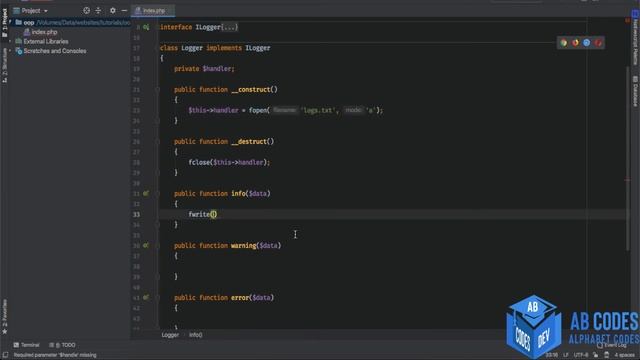Click the 4 spaces indent status entry
This screenshot has width=640, height=360.
pos(624,355)
